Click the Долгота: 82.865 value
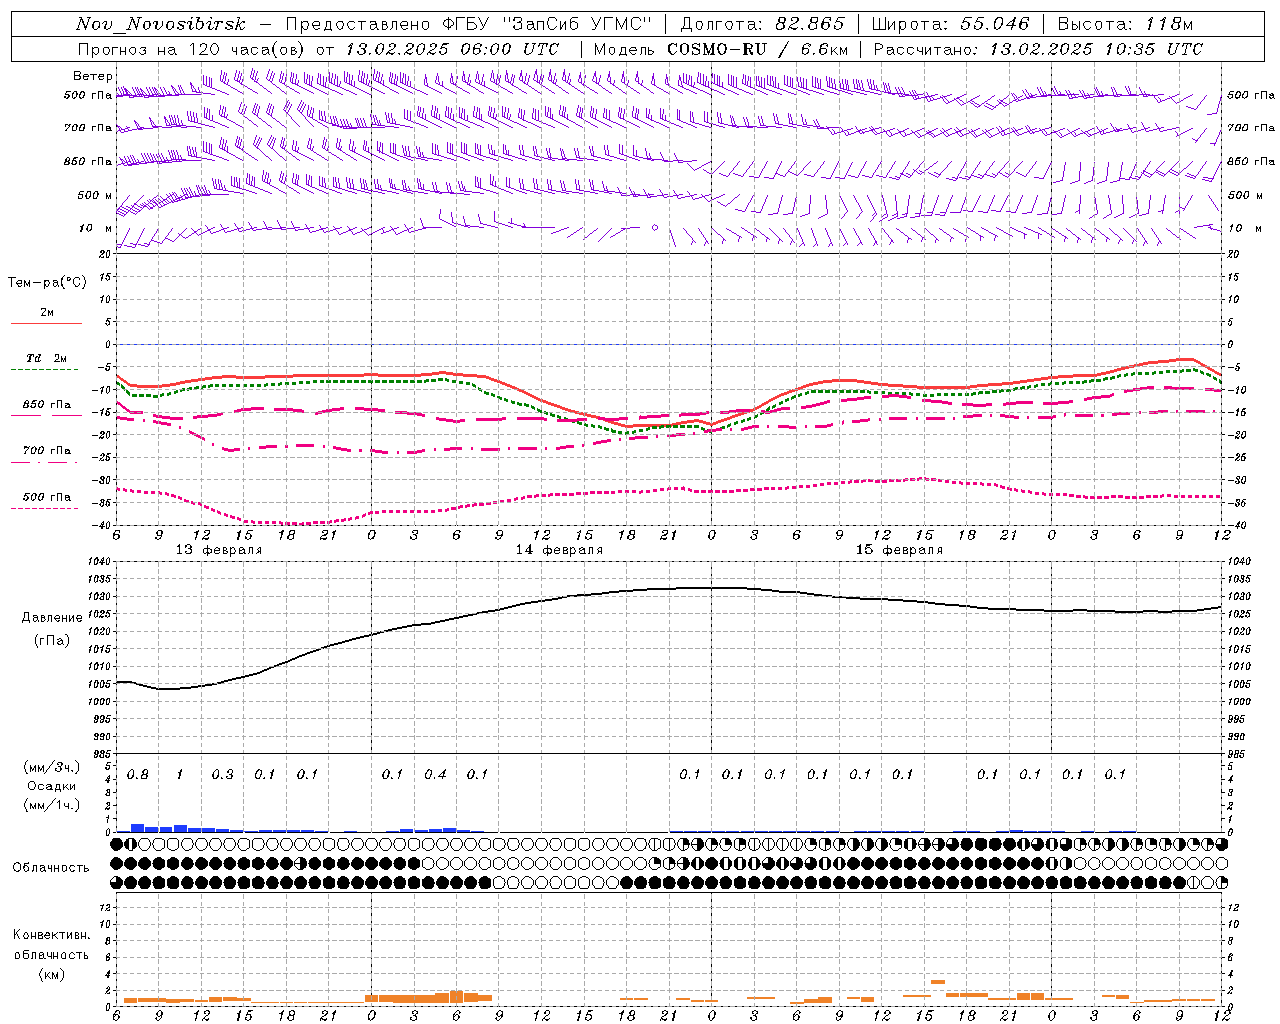Screen dimensions: 1280x1024 pyautogui.click(x=762, y=24)
